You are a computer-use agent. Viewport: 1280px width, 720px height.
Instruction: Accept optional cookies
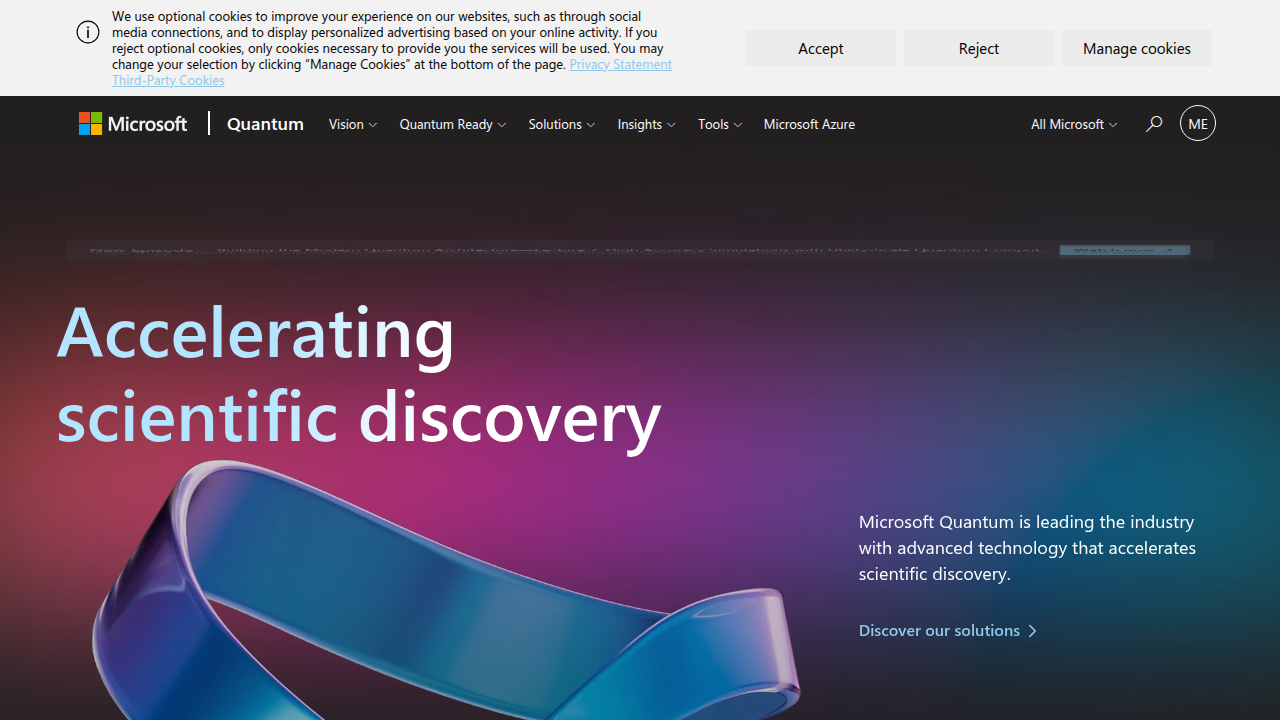821,48
